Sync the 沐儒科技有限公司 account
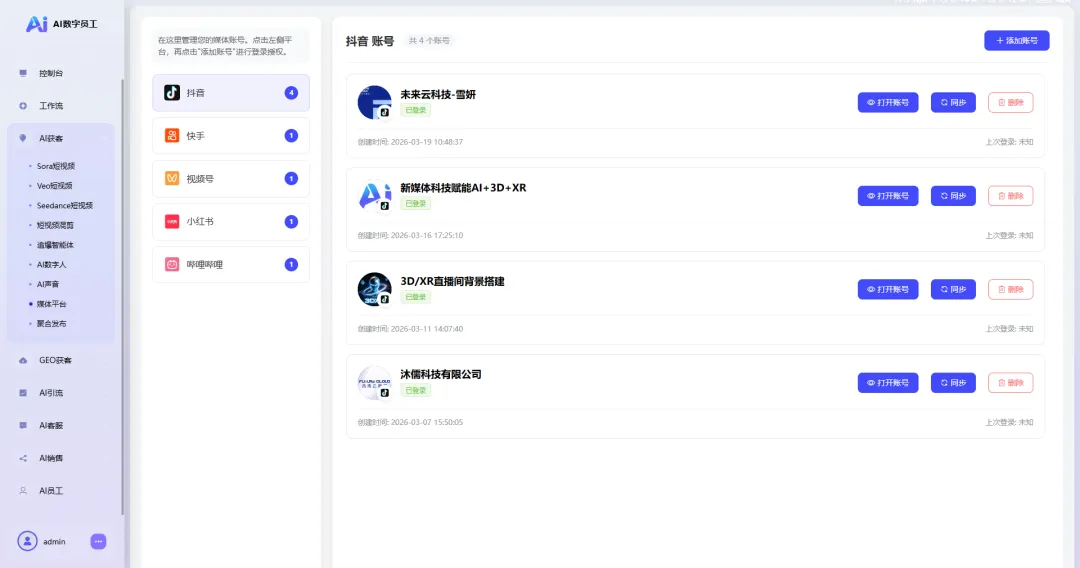The image size is (1080, 568). tap(953, 383)
